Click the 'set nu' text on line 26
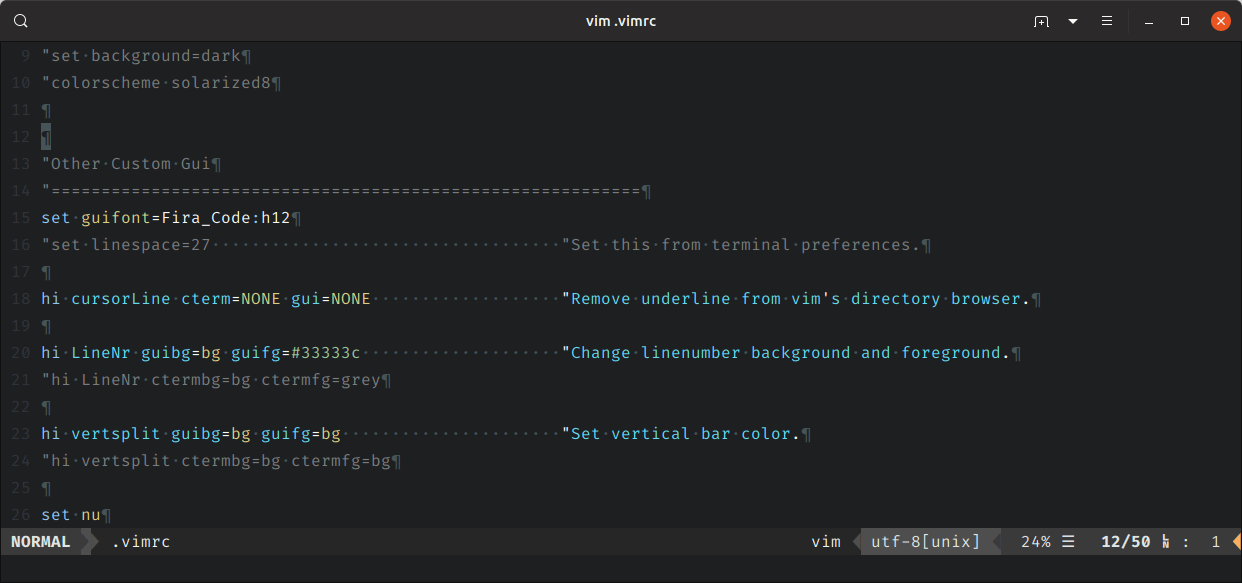Screen dimensions: 1242x583 coord(70,515)
